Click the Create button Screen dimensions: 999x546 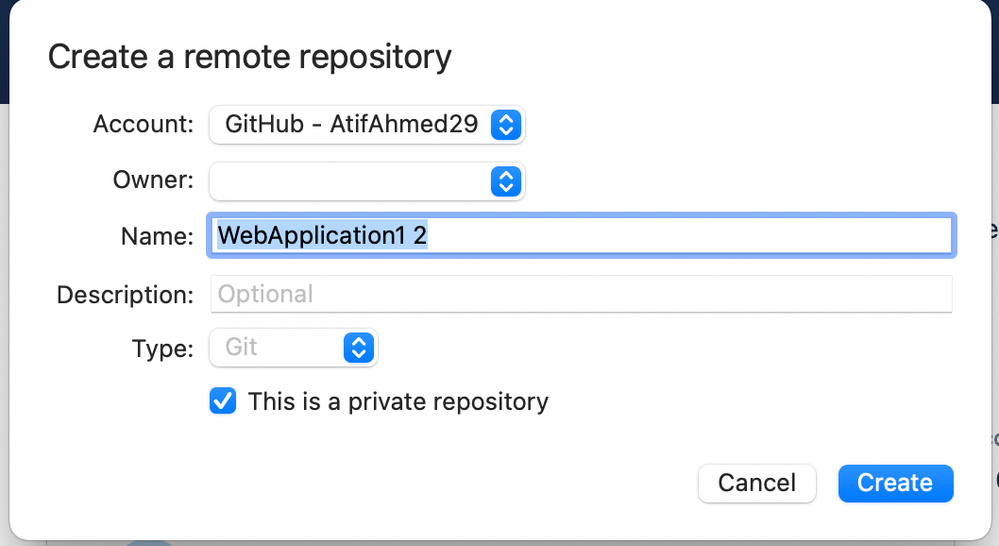896,484
